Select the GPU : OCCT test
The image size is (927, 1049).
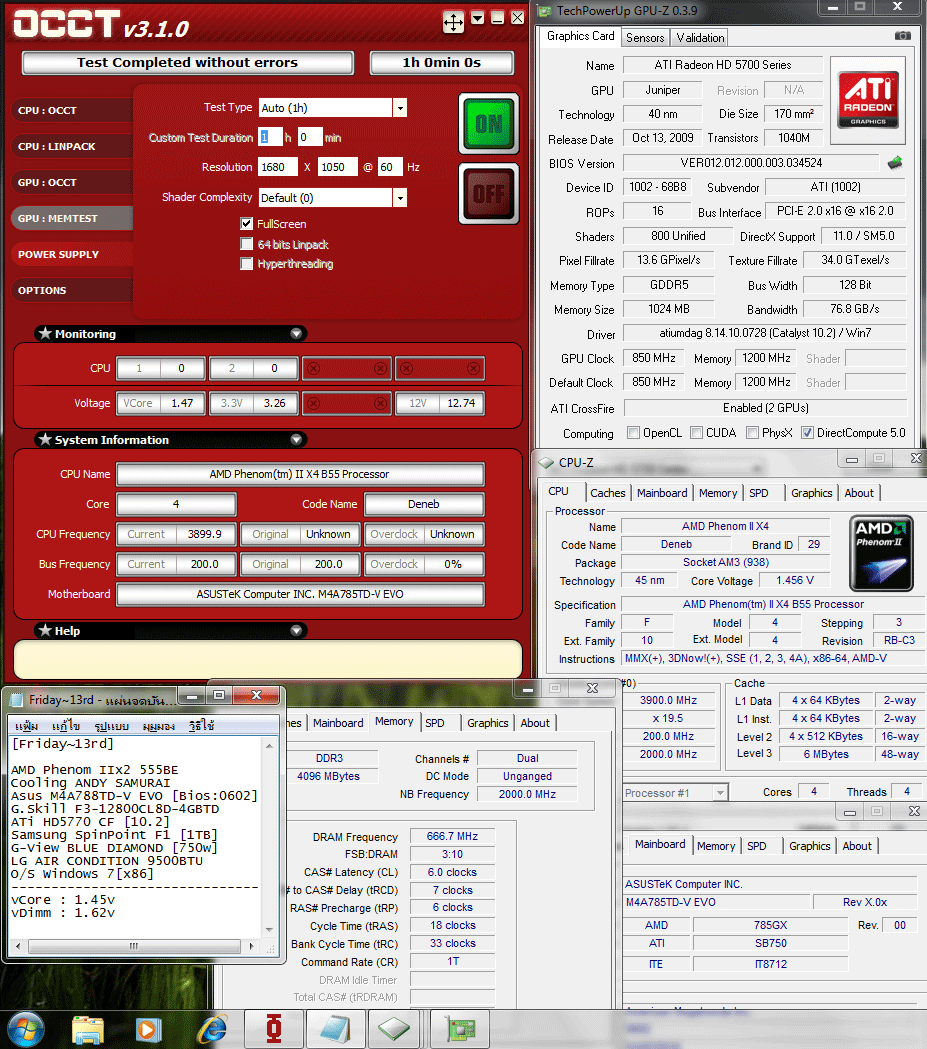pos(72,182)
